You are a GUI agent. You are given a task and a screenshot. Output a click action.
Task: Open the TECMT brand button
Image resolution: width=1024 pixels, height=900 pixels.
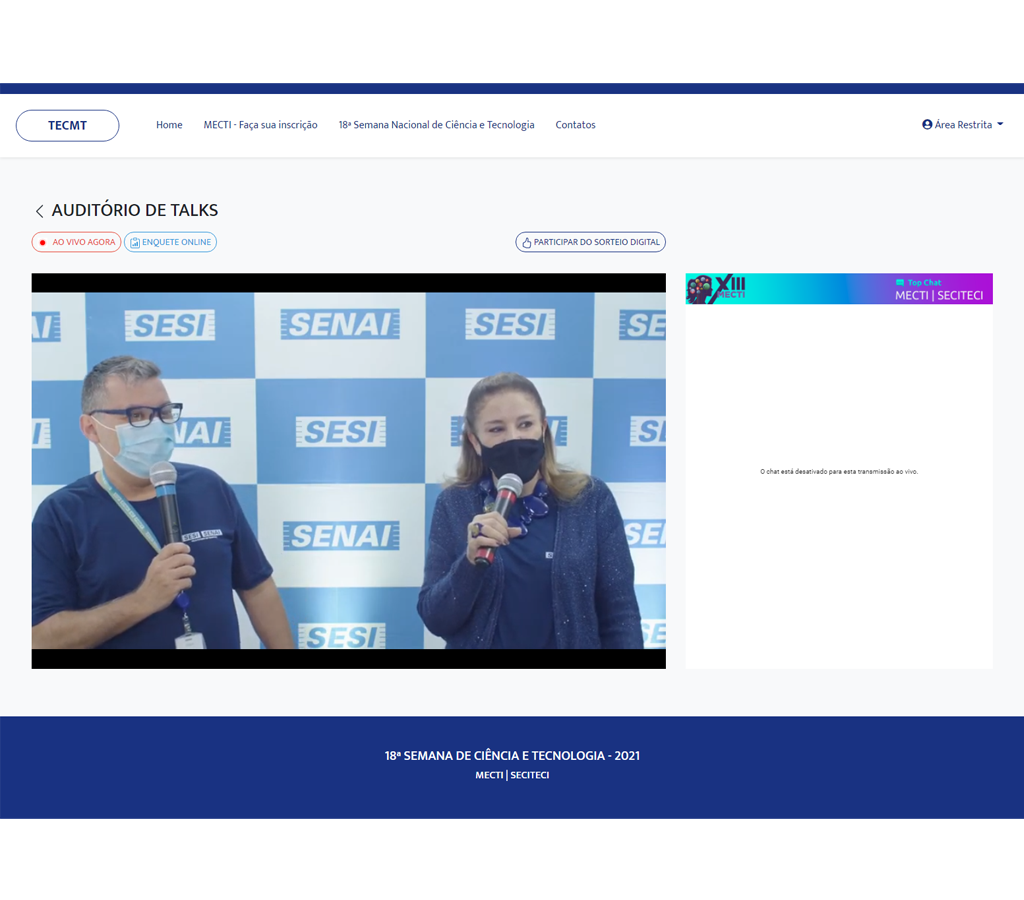[67, 125]
